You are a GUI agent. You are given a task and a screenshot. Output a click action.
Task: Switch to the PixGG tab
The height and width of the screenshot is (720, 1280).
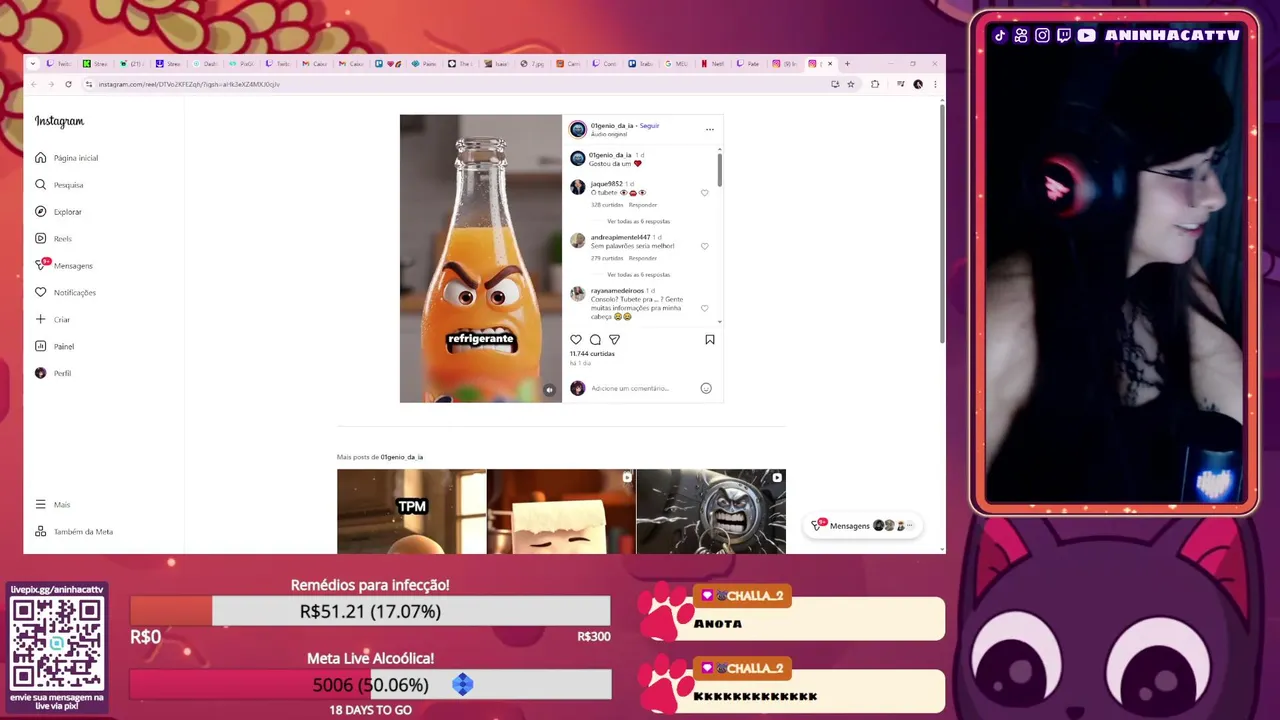pos(240,64)
